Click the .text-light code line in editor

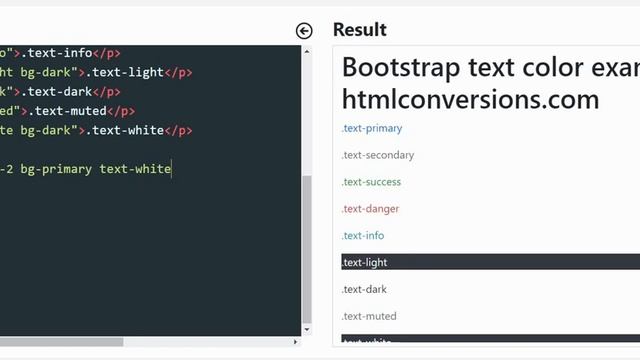(x=96, y=73)
